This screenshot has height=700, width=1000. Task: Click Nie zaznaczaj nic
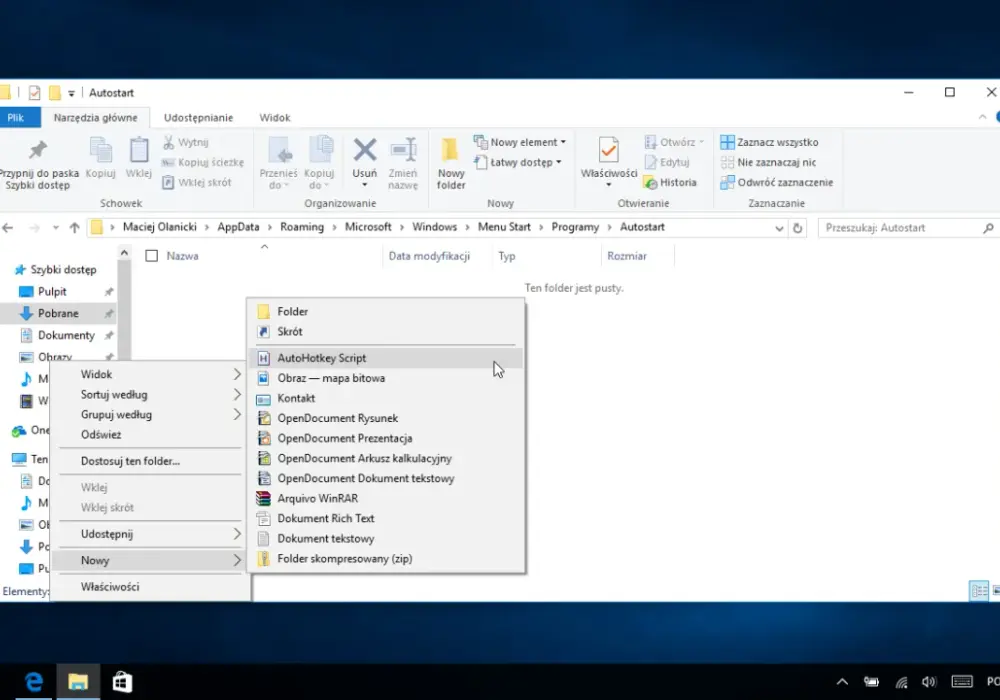click(x=768, y=163)
